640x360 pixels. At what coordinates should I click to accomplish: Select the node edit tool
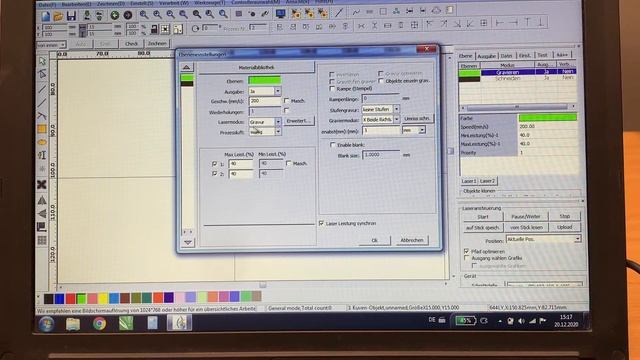coord(42,74)
